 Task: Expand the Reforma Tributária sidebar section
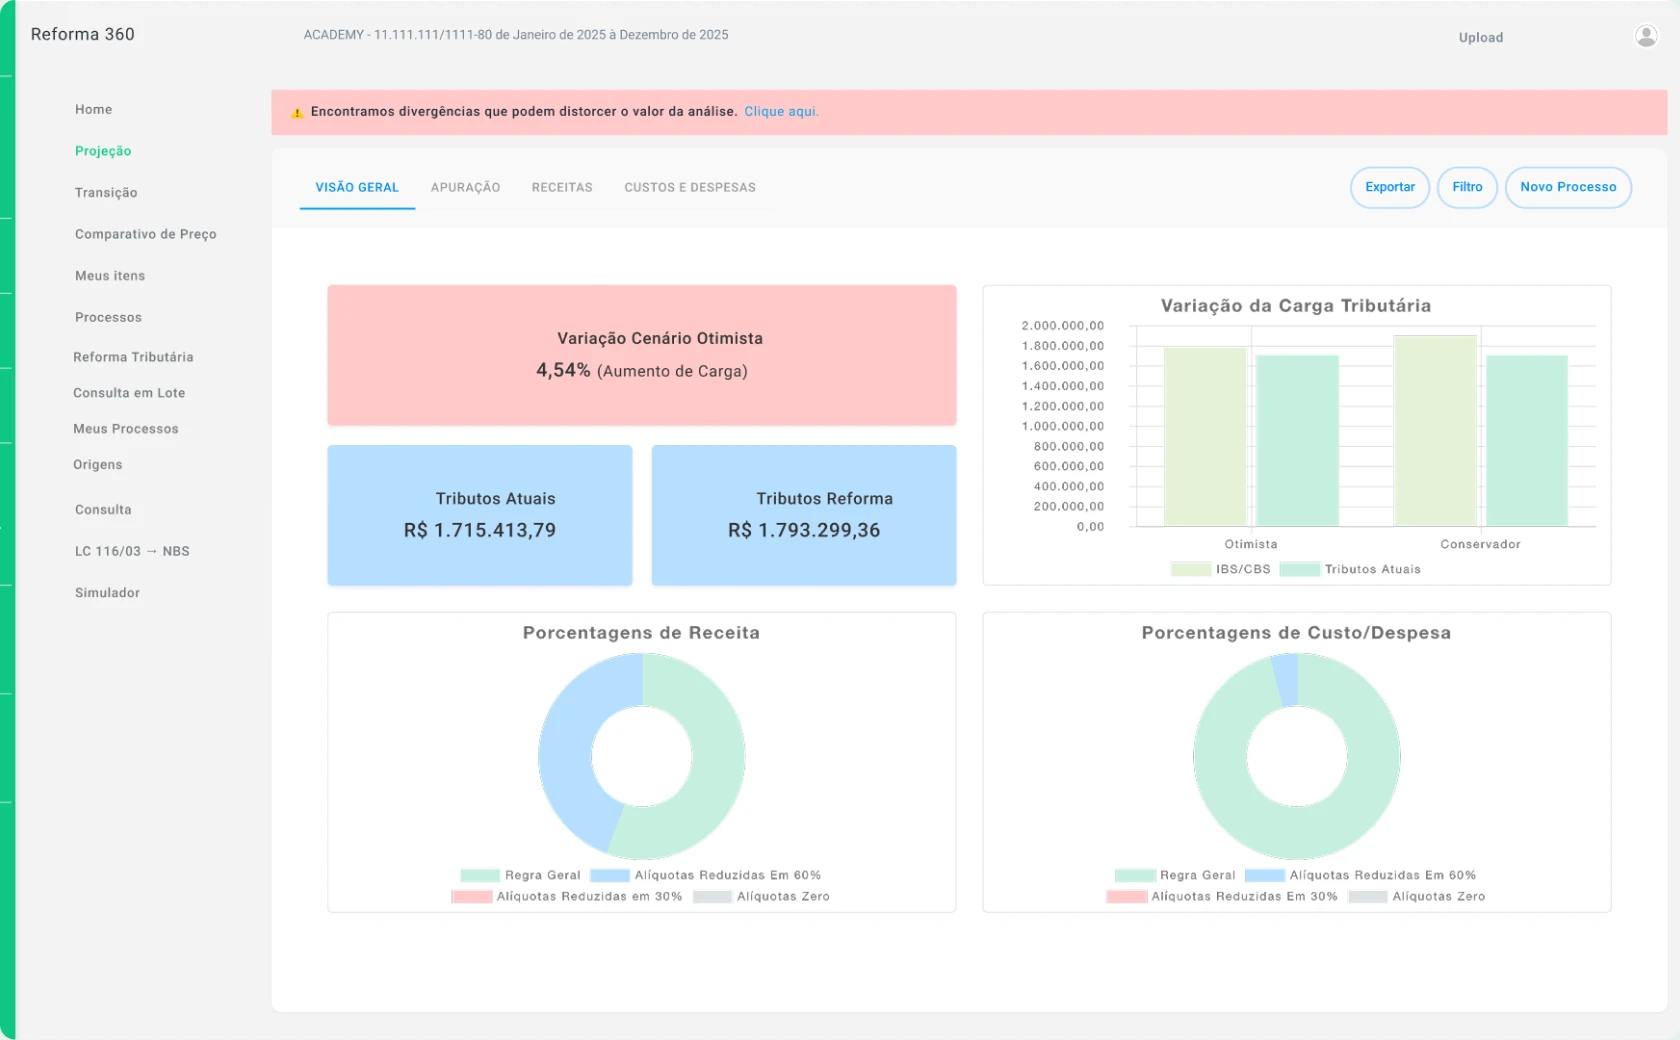coord(133,357)
